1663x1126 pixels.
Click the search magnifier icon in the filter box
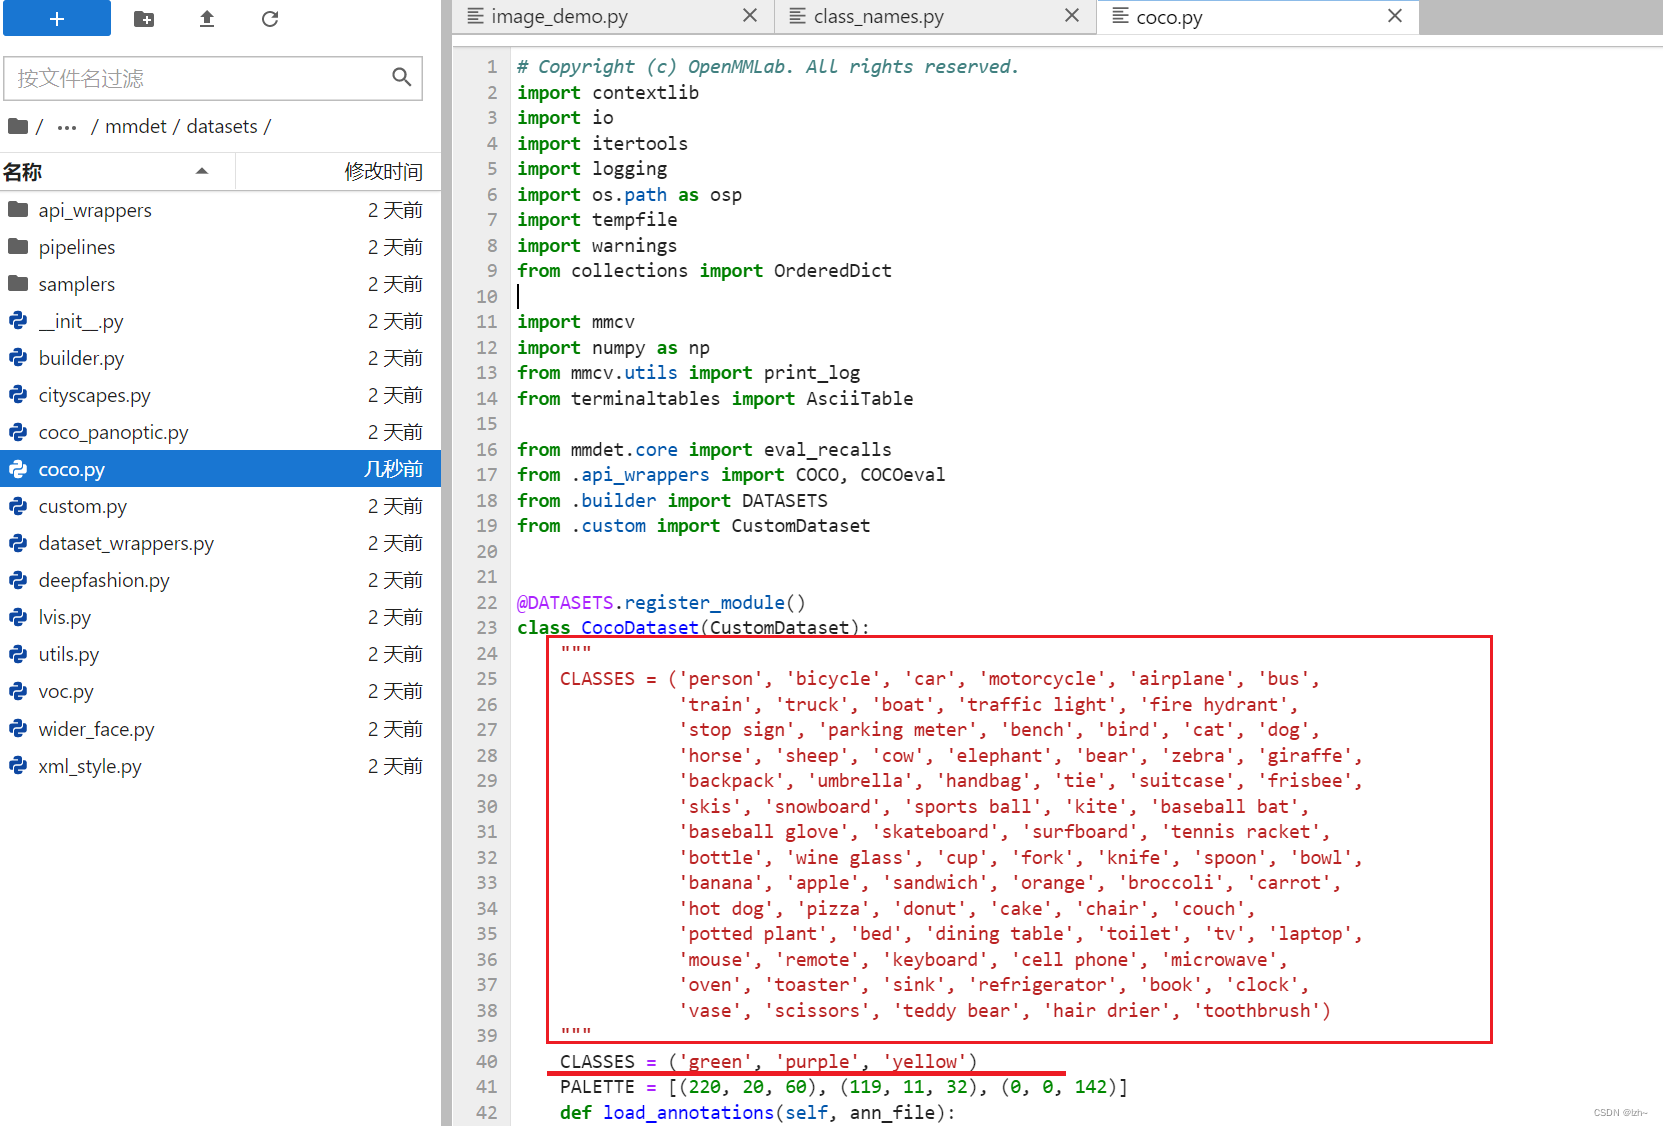pos(402,77)
